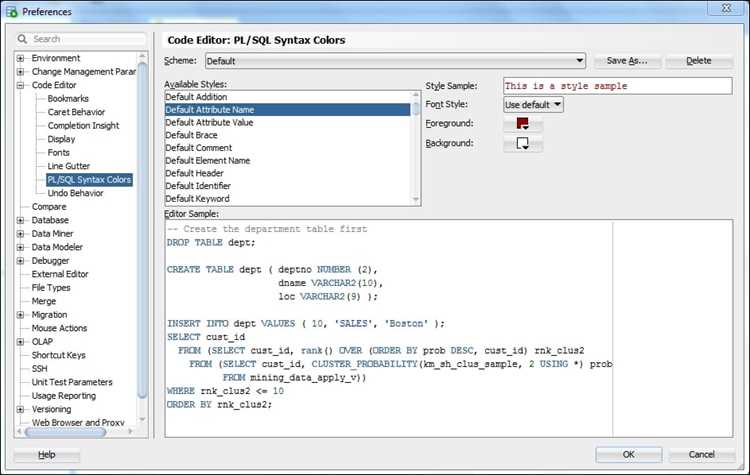Expand the Database tree node

coord(20,221)
